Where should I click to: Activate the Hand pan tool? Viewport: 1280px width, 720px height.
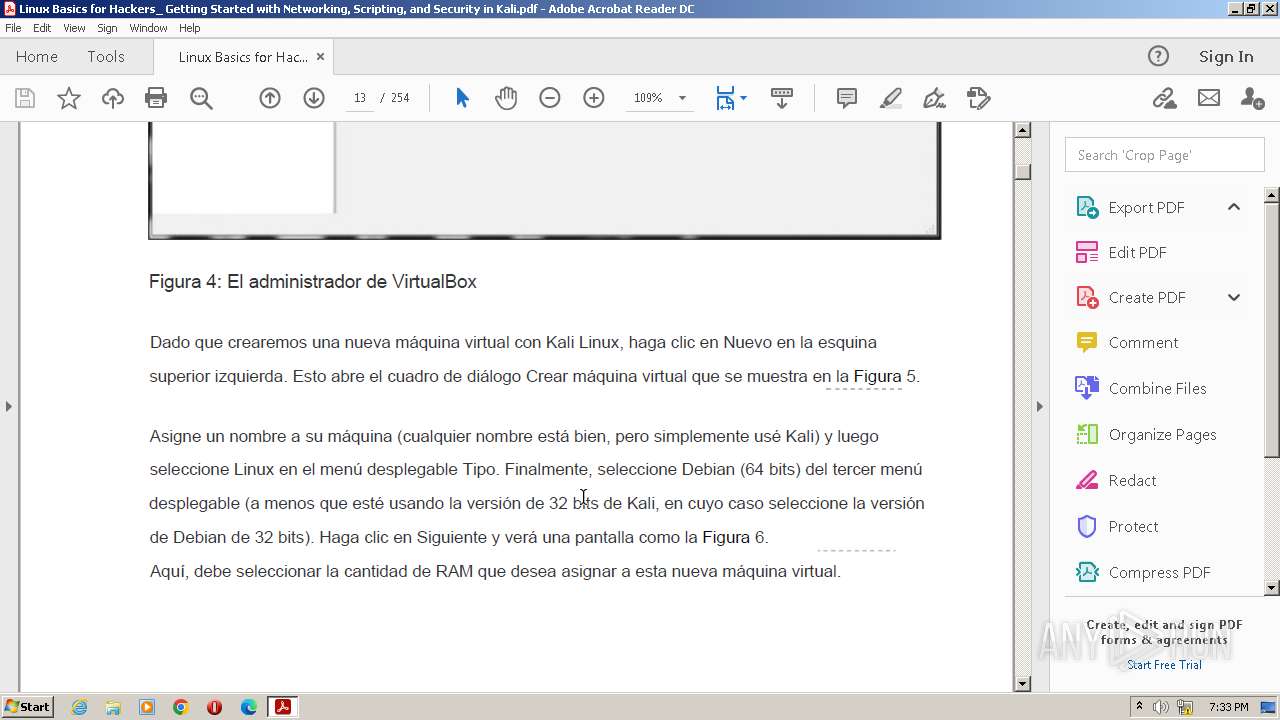[506, 98]
